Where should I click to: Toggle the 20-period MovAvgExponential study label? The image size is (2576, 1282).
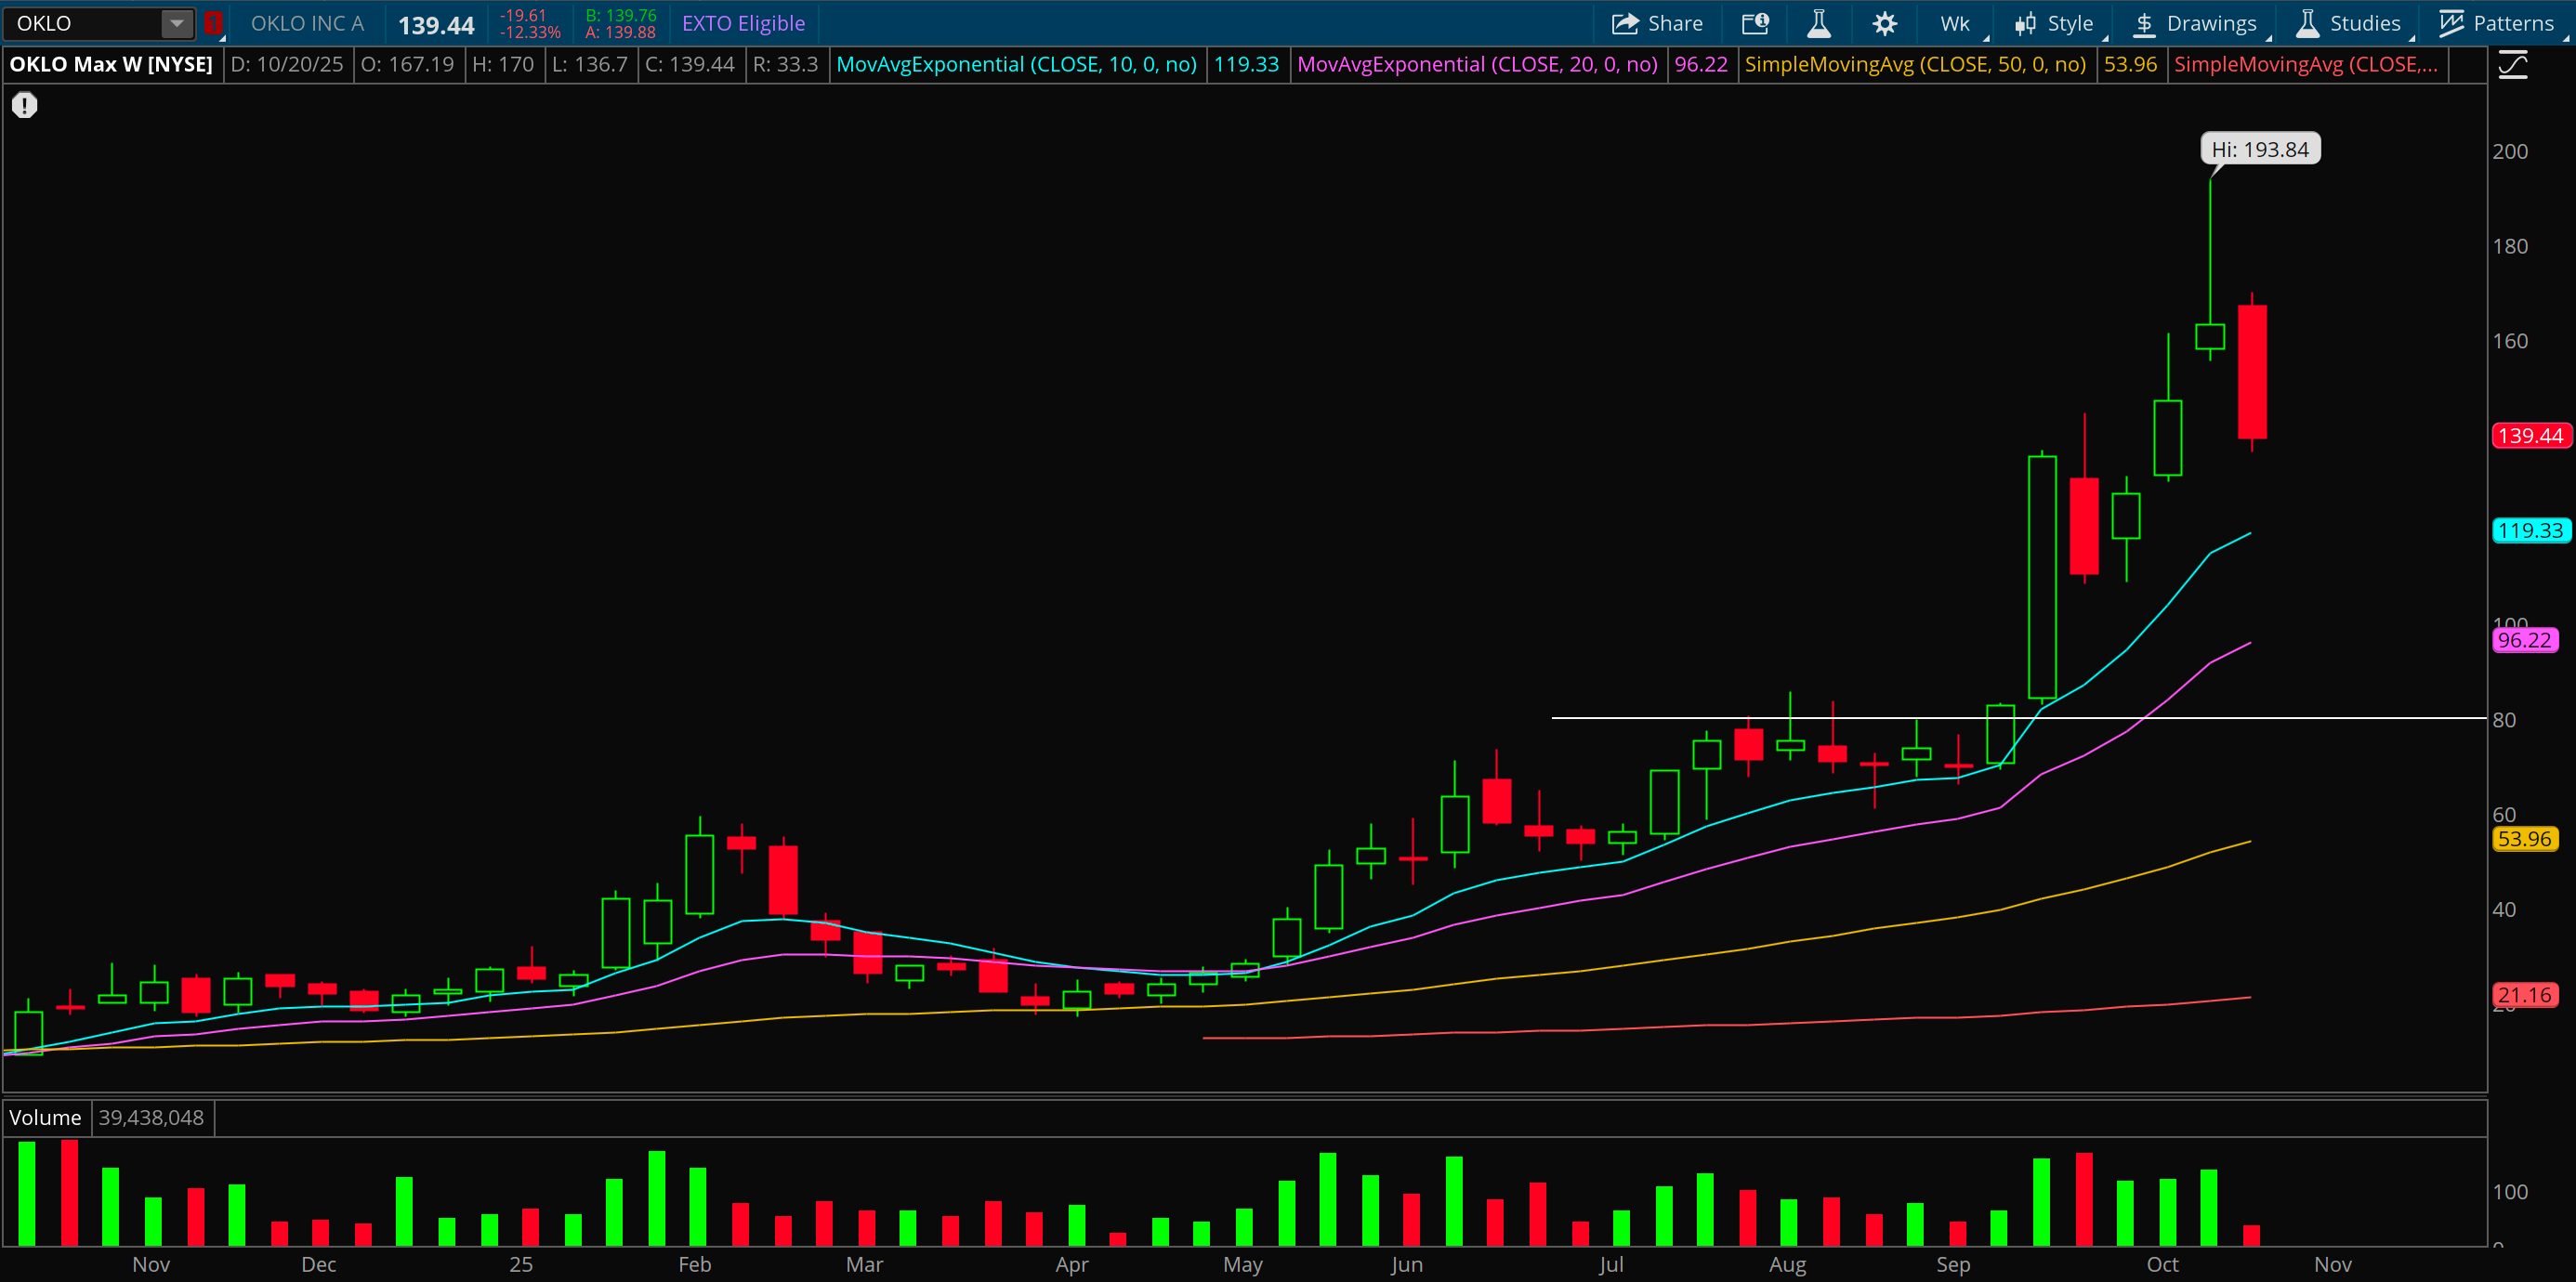[x=1476, y=64]
